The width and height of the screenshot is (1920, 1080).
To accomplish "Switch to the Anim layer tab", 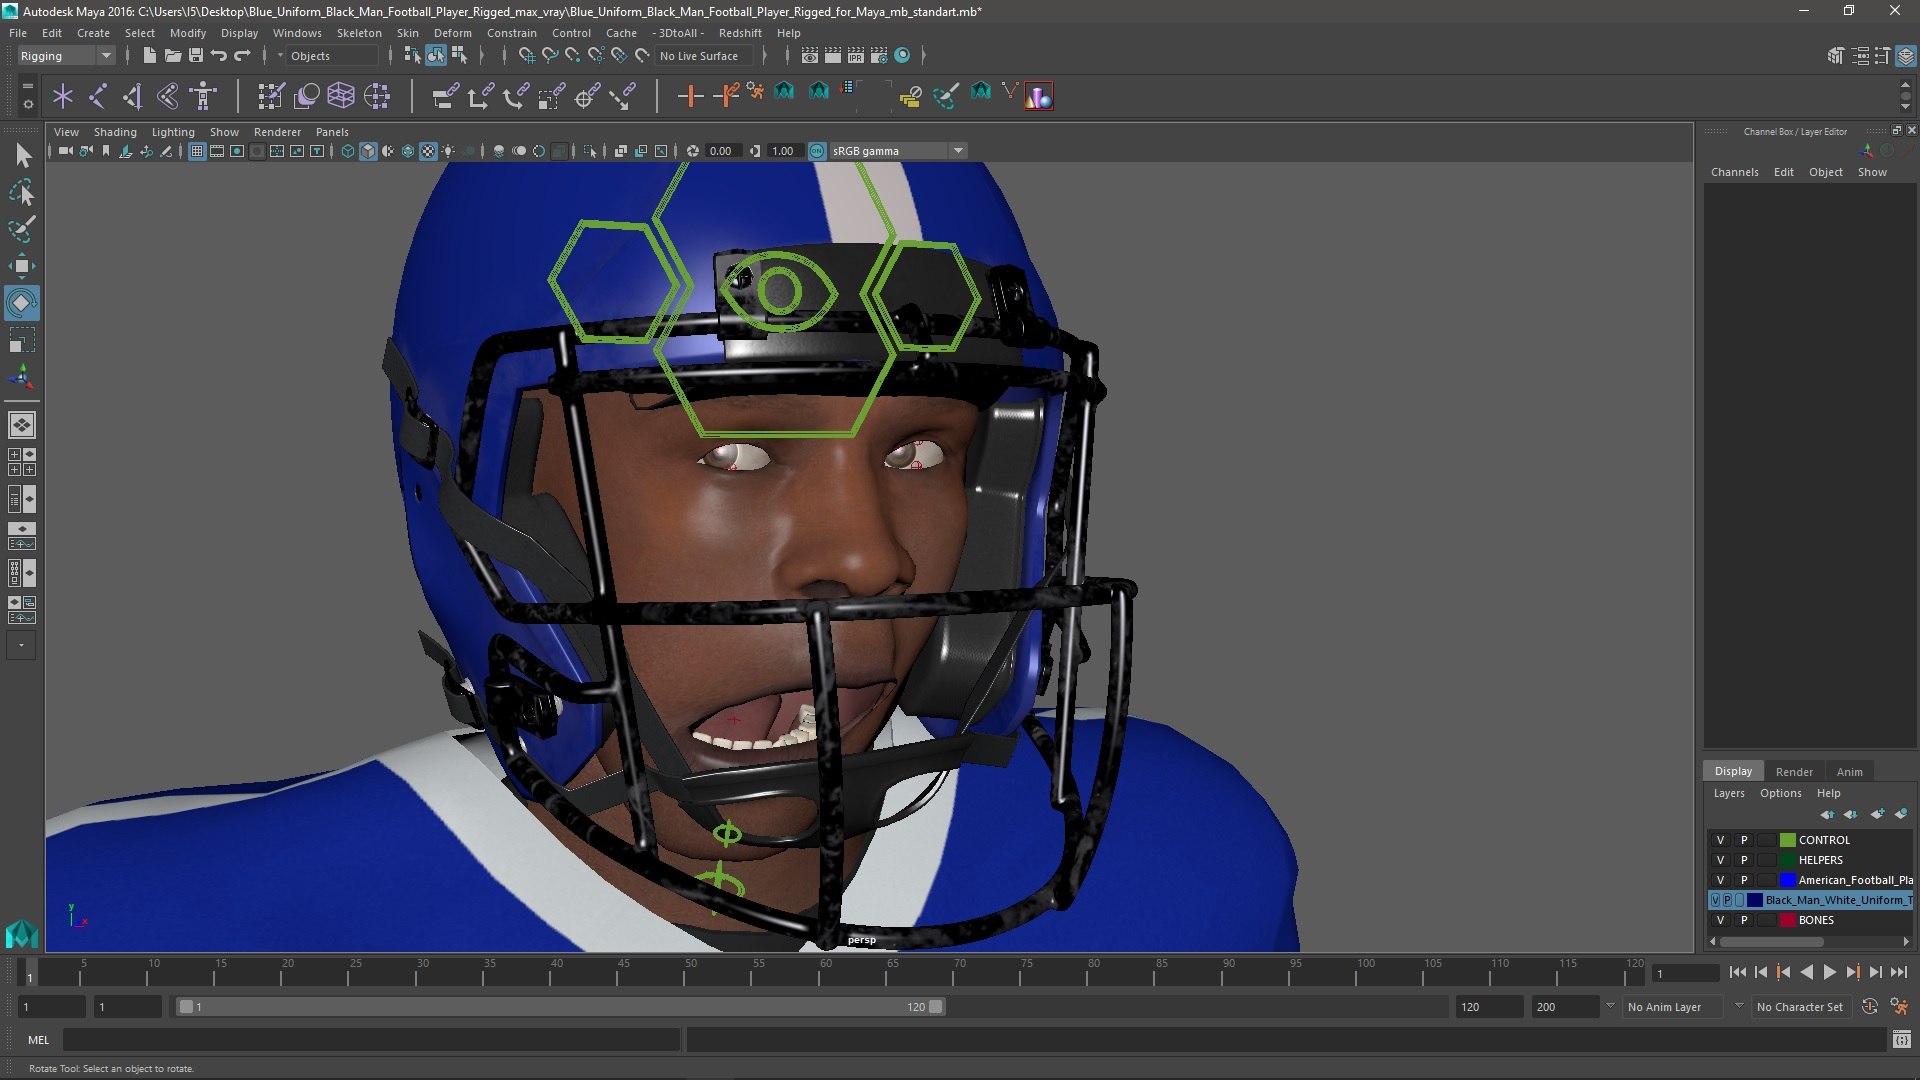I will click(x=1850, y=772).
